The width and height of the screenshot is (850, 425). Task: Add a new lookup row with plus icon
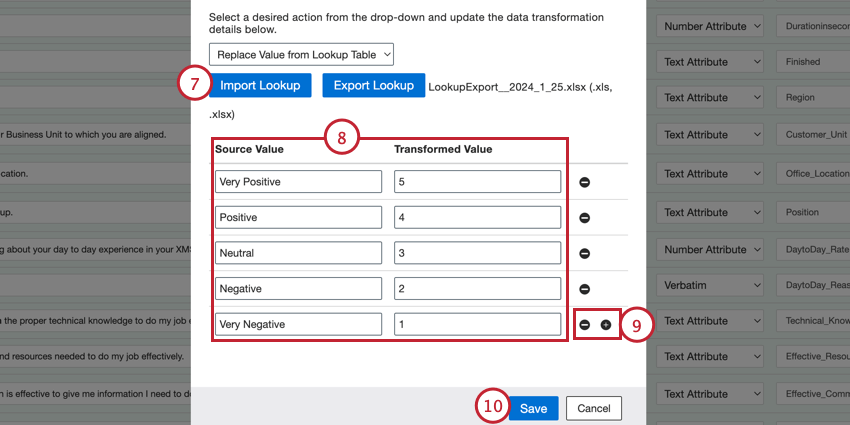pos(606,325)
